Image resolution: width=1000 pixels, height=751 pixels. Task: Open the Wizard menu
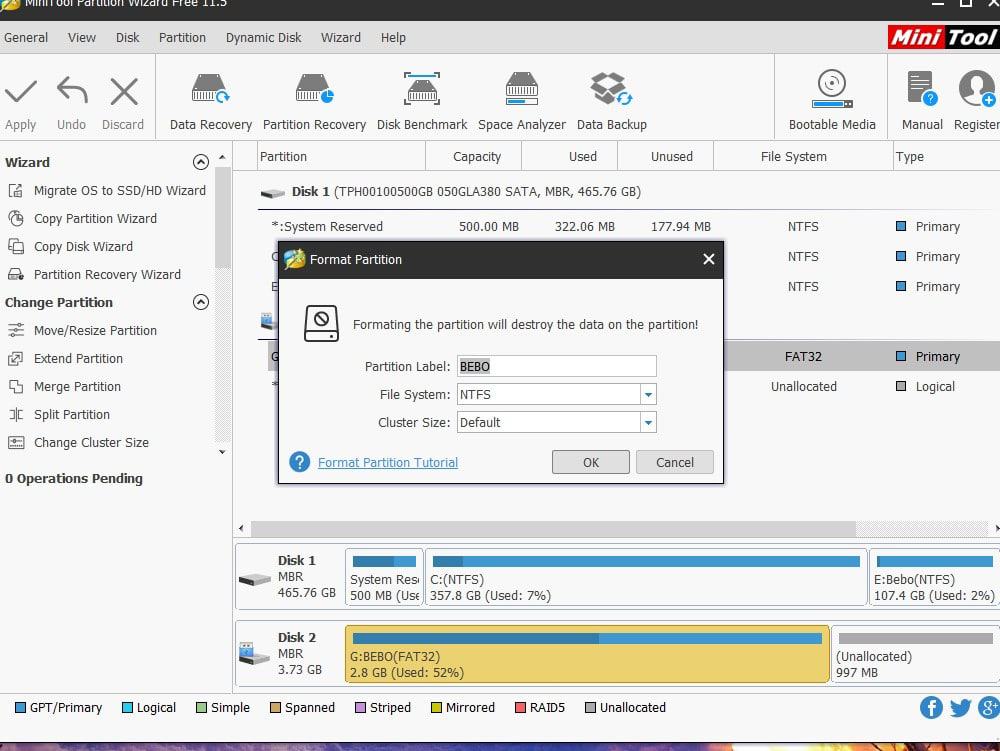pos(341,38)
